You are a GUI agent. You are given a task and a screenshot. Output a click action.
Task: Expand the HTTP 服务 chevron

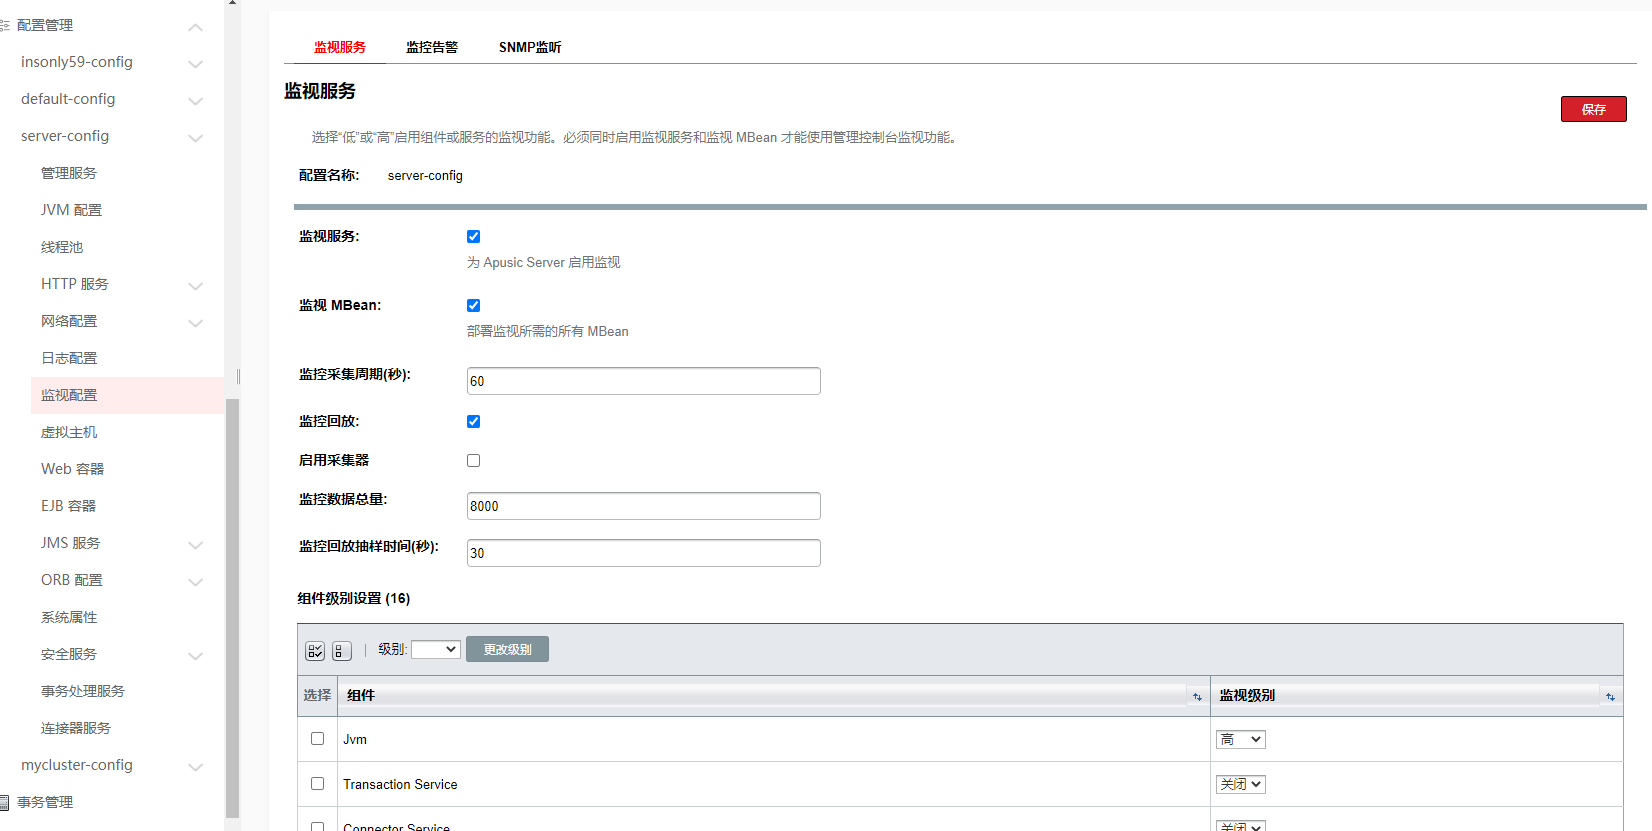[196, 285]
